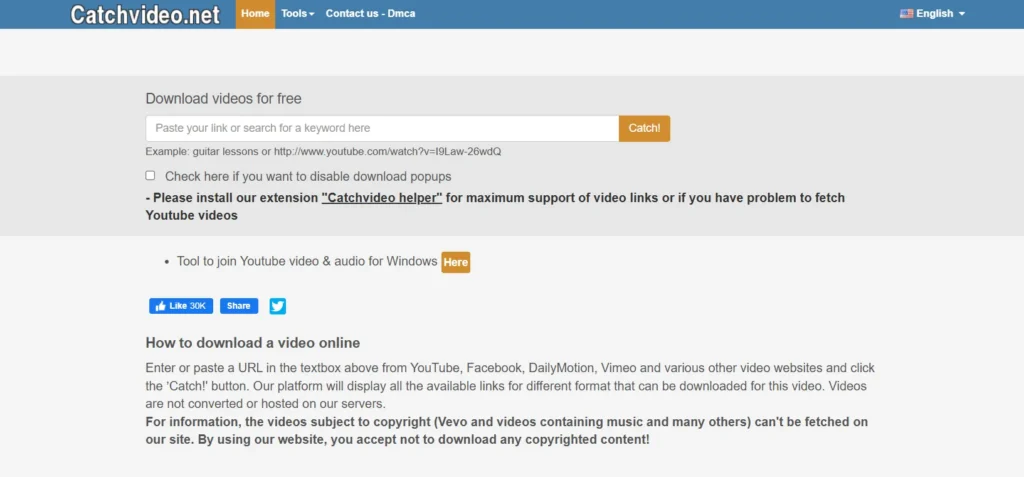1024x477 pixels.
Task: Click the Facebook thumbs-up Like icon
Action: point(159,306)
